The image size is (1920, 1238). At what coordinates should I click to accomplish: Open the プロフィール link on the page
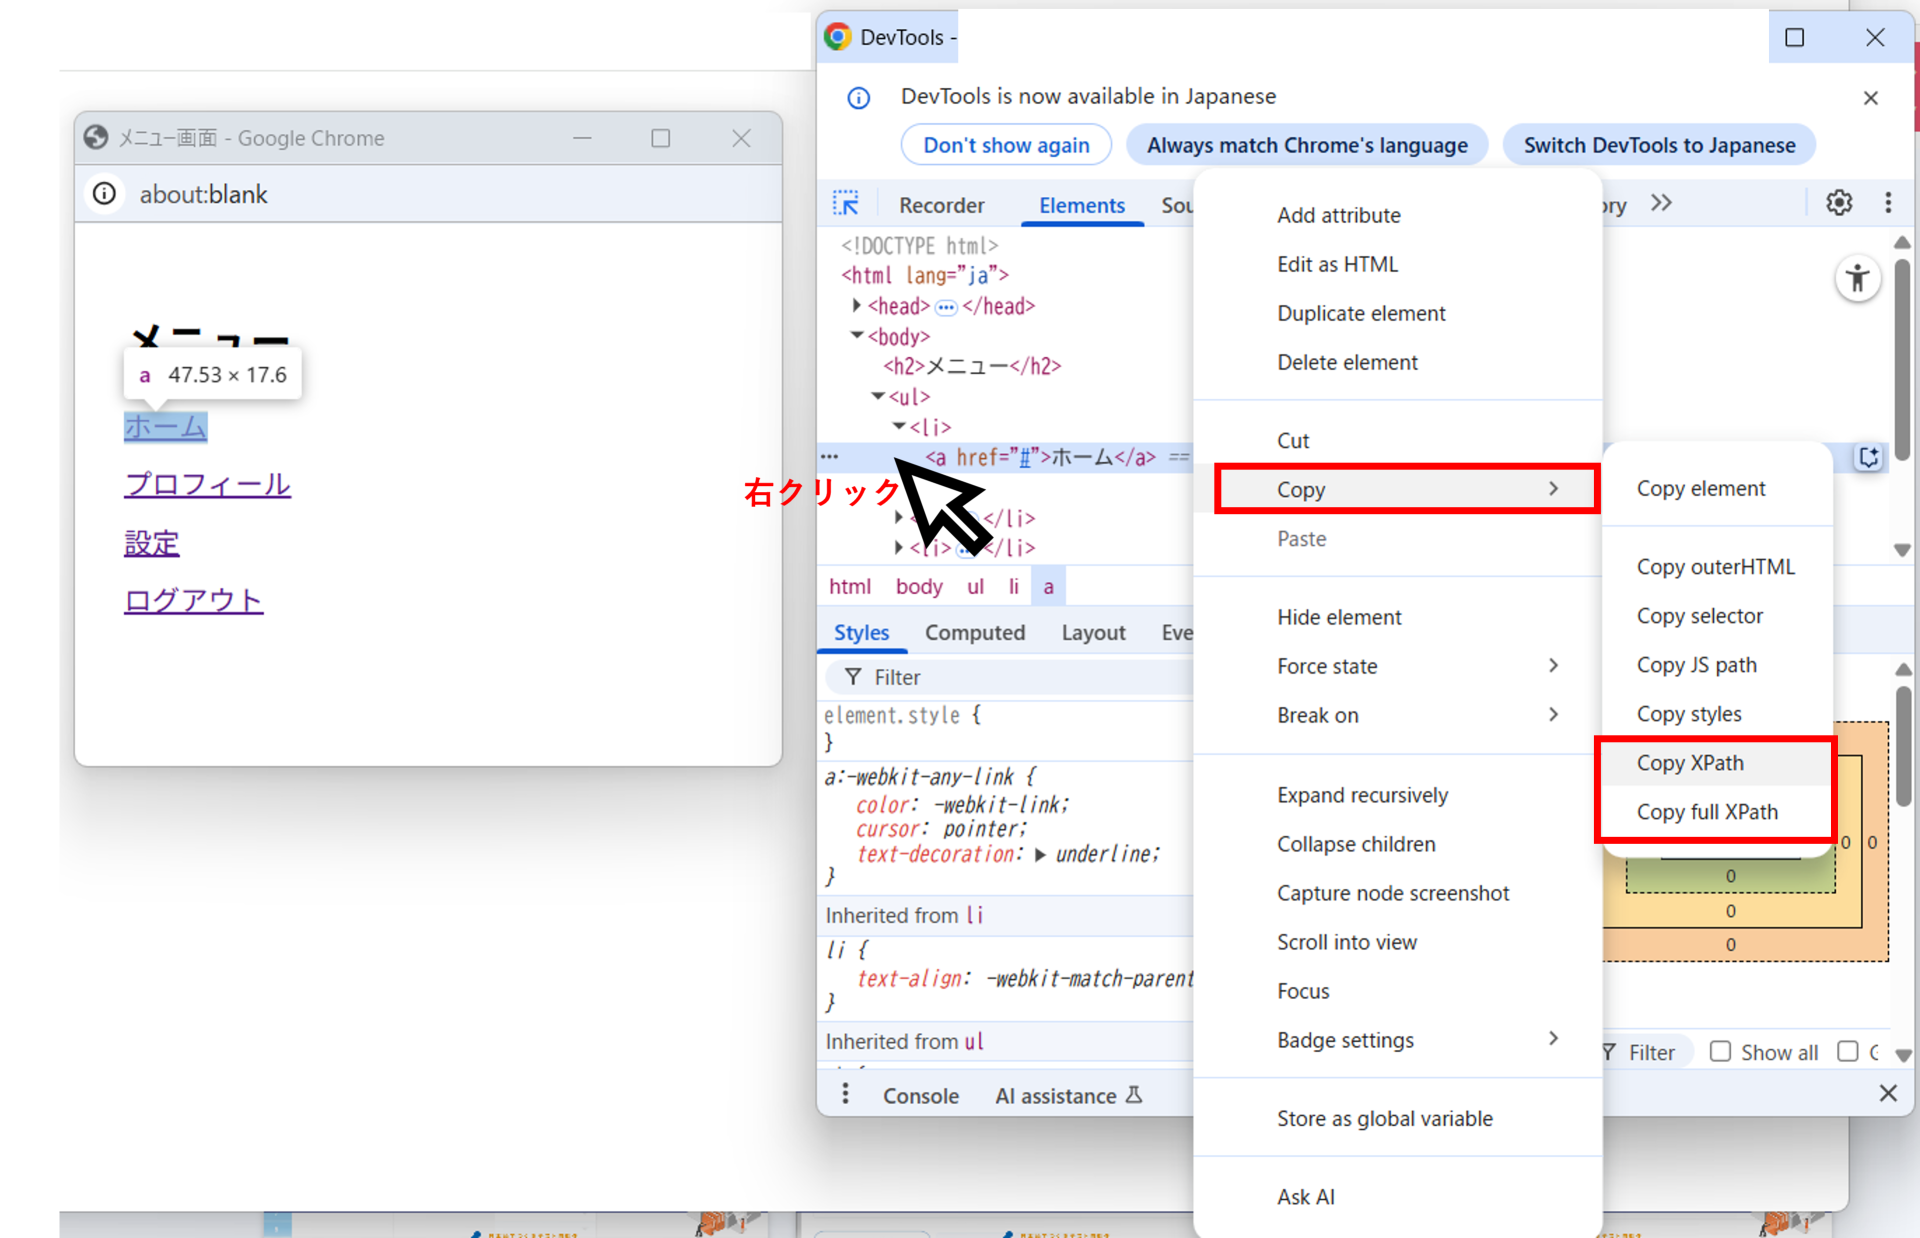pyautogui.click(x=207, y=485)
